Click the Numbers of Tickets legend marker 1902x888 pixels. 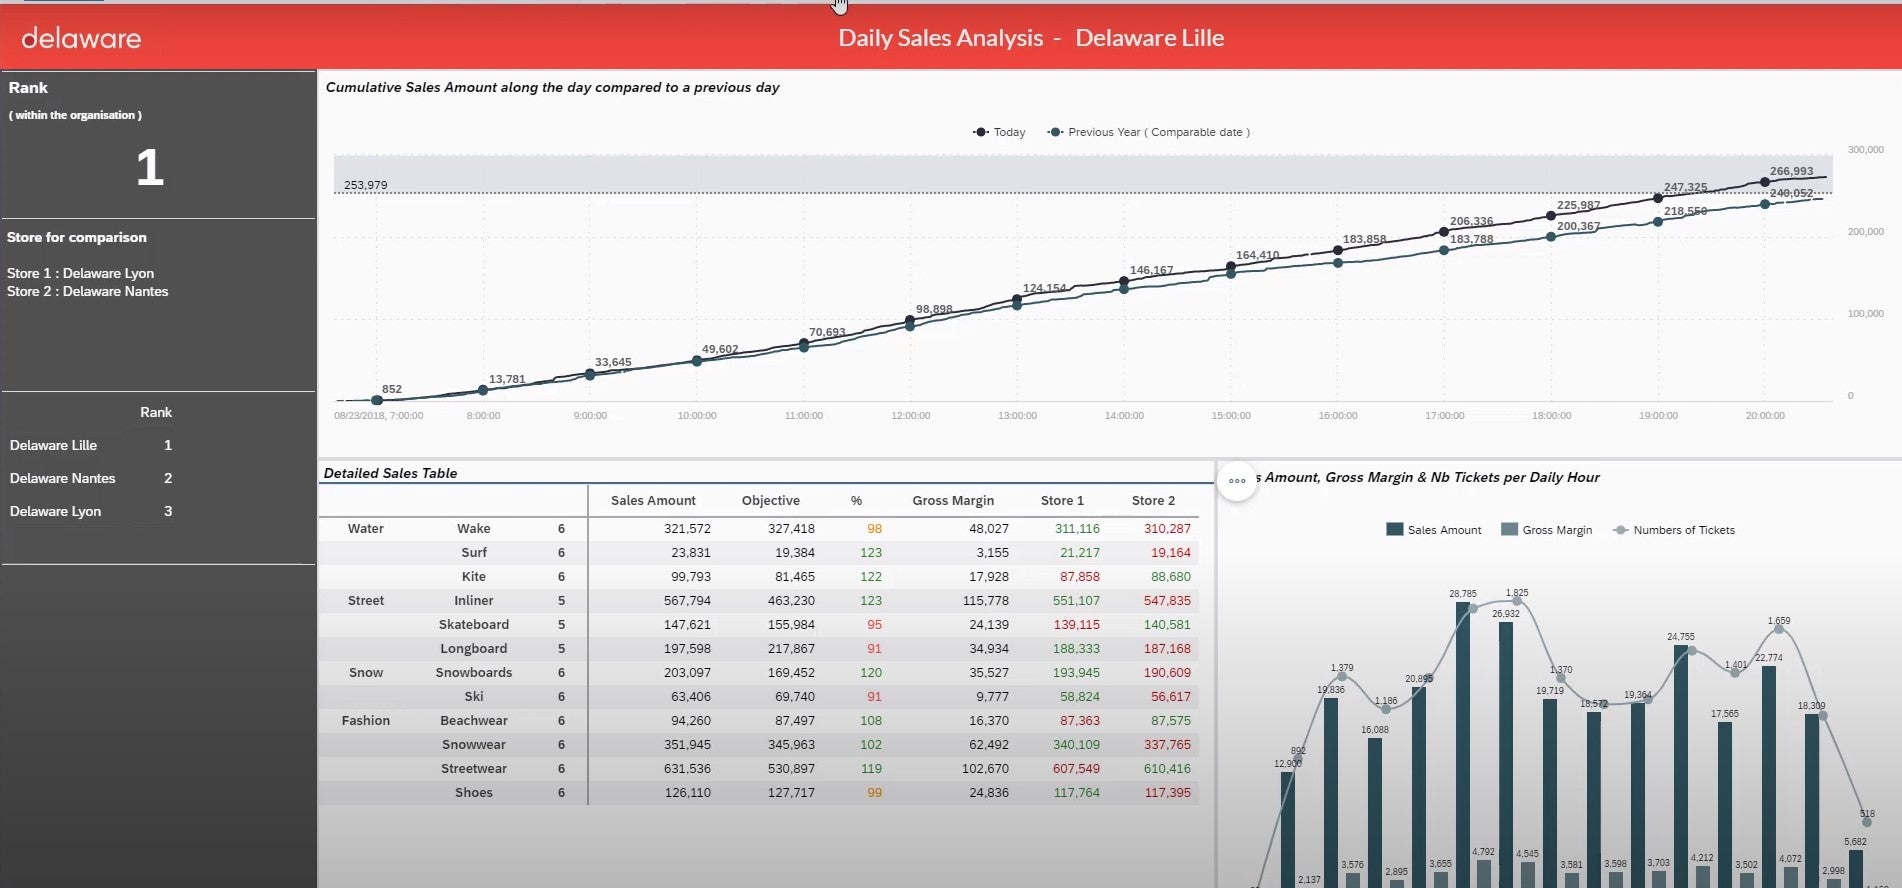1620,530
